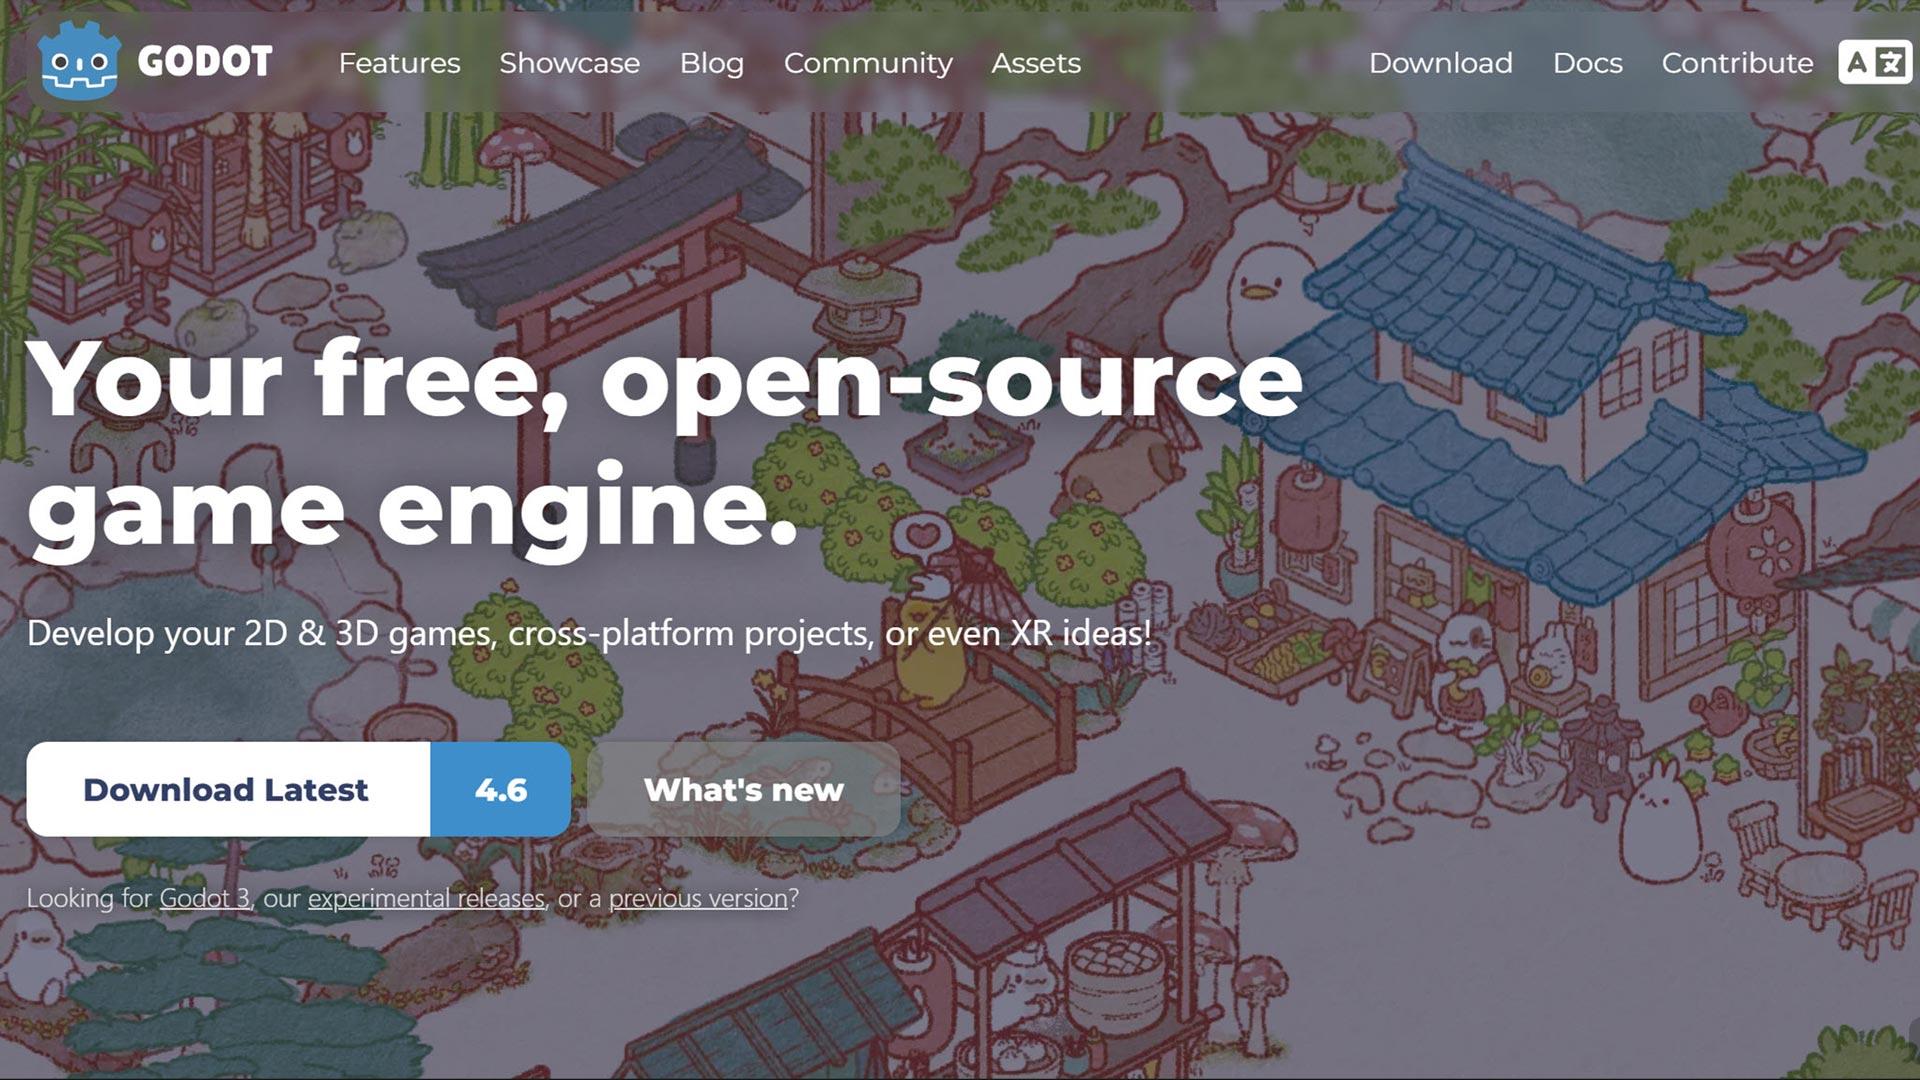Open the Blog link in navigation
1920x1080 pixels.
pos(711,63)
